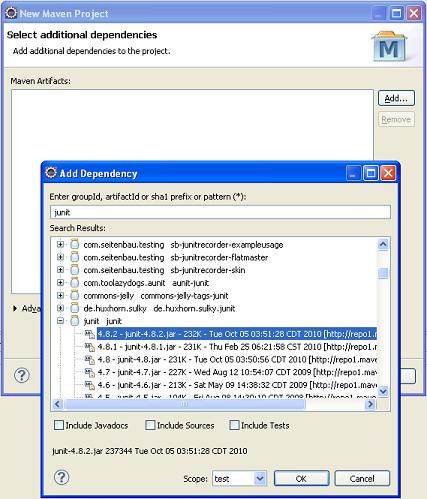Click Cancel in the Add Dependency dialog
This screenshot has width=427, height=499.
pos(362,479)
